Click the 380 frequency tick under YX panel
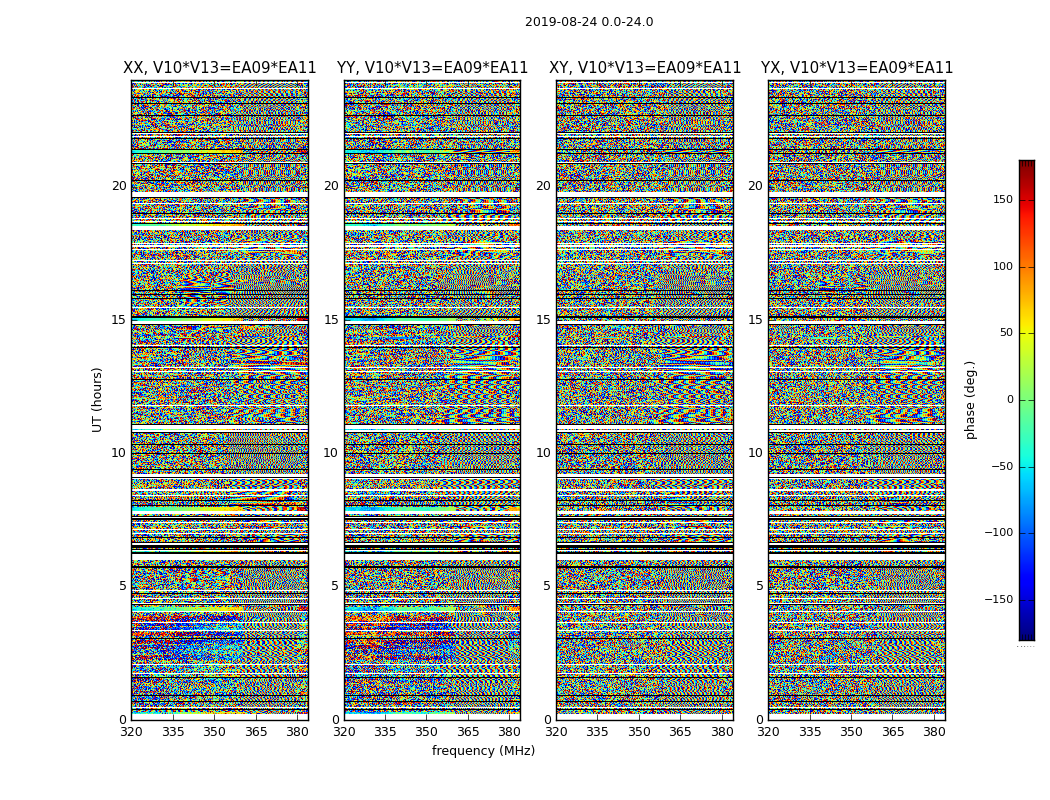Image resolution: width=1050 pixels, height=800 pixels. pyautogui.click(x=933, y=732)
